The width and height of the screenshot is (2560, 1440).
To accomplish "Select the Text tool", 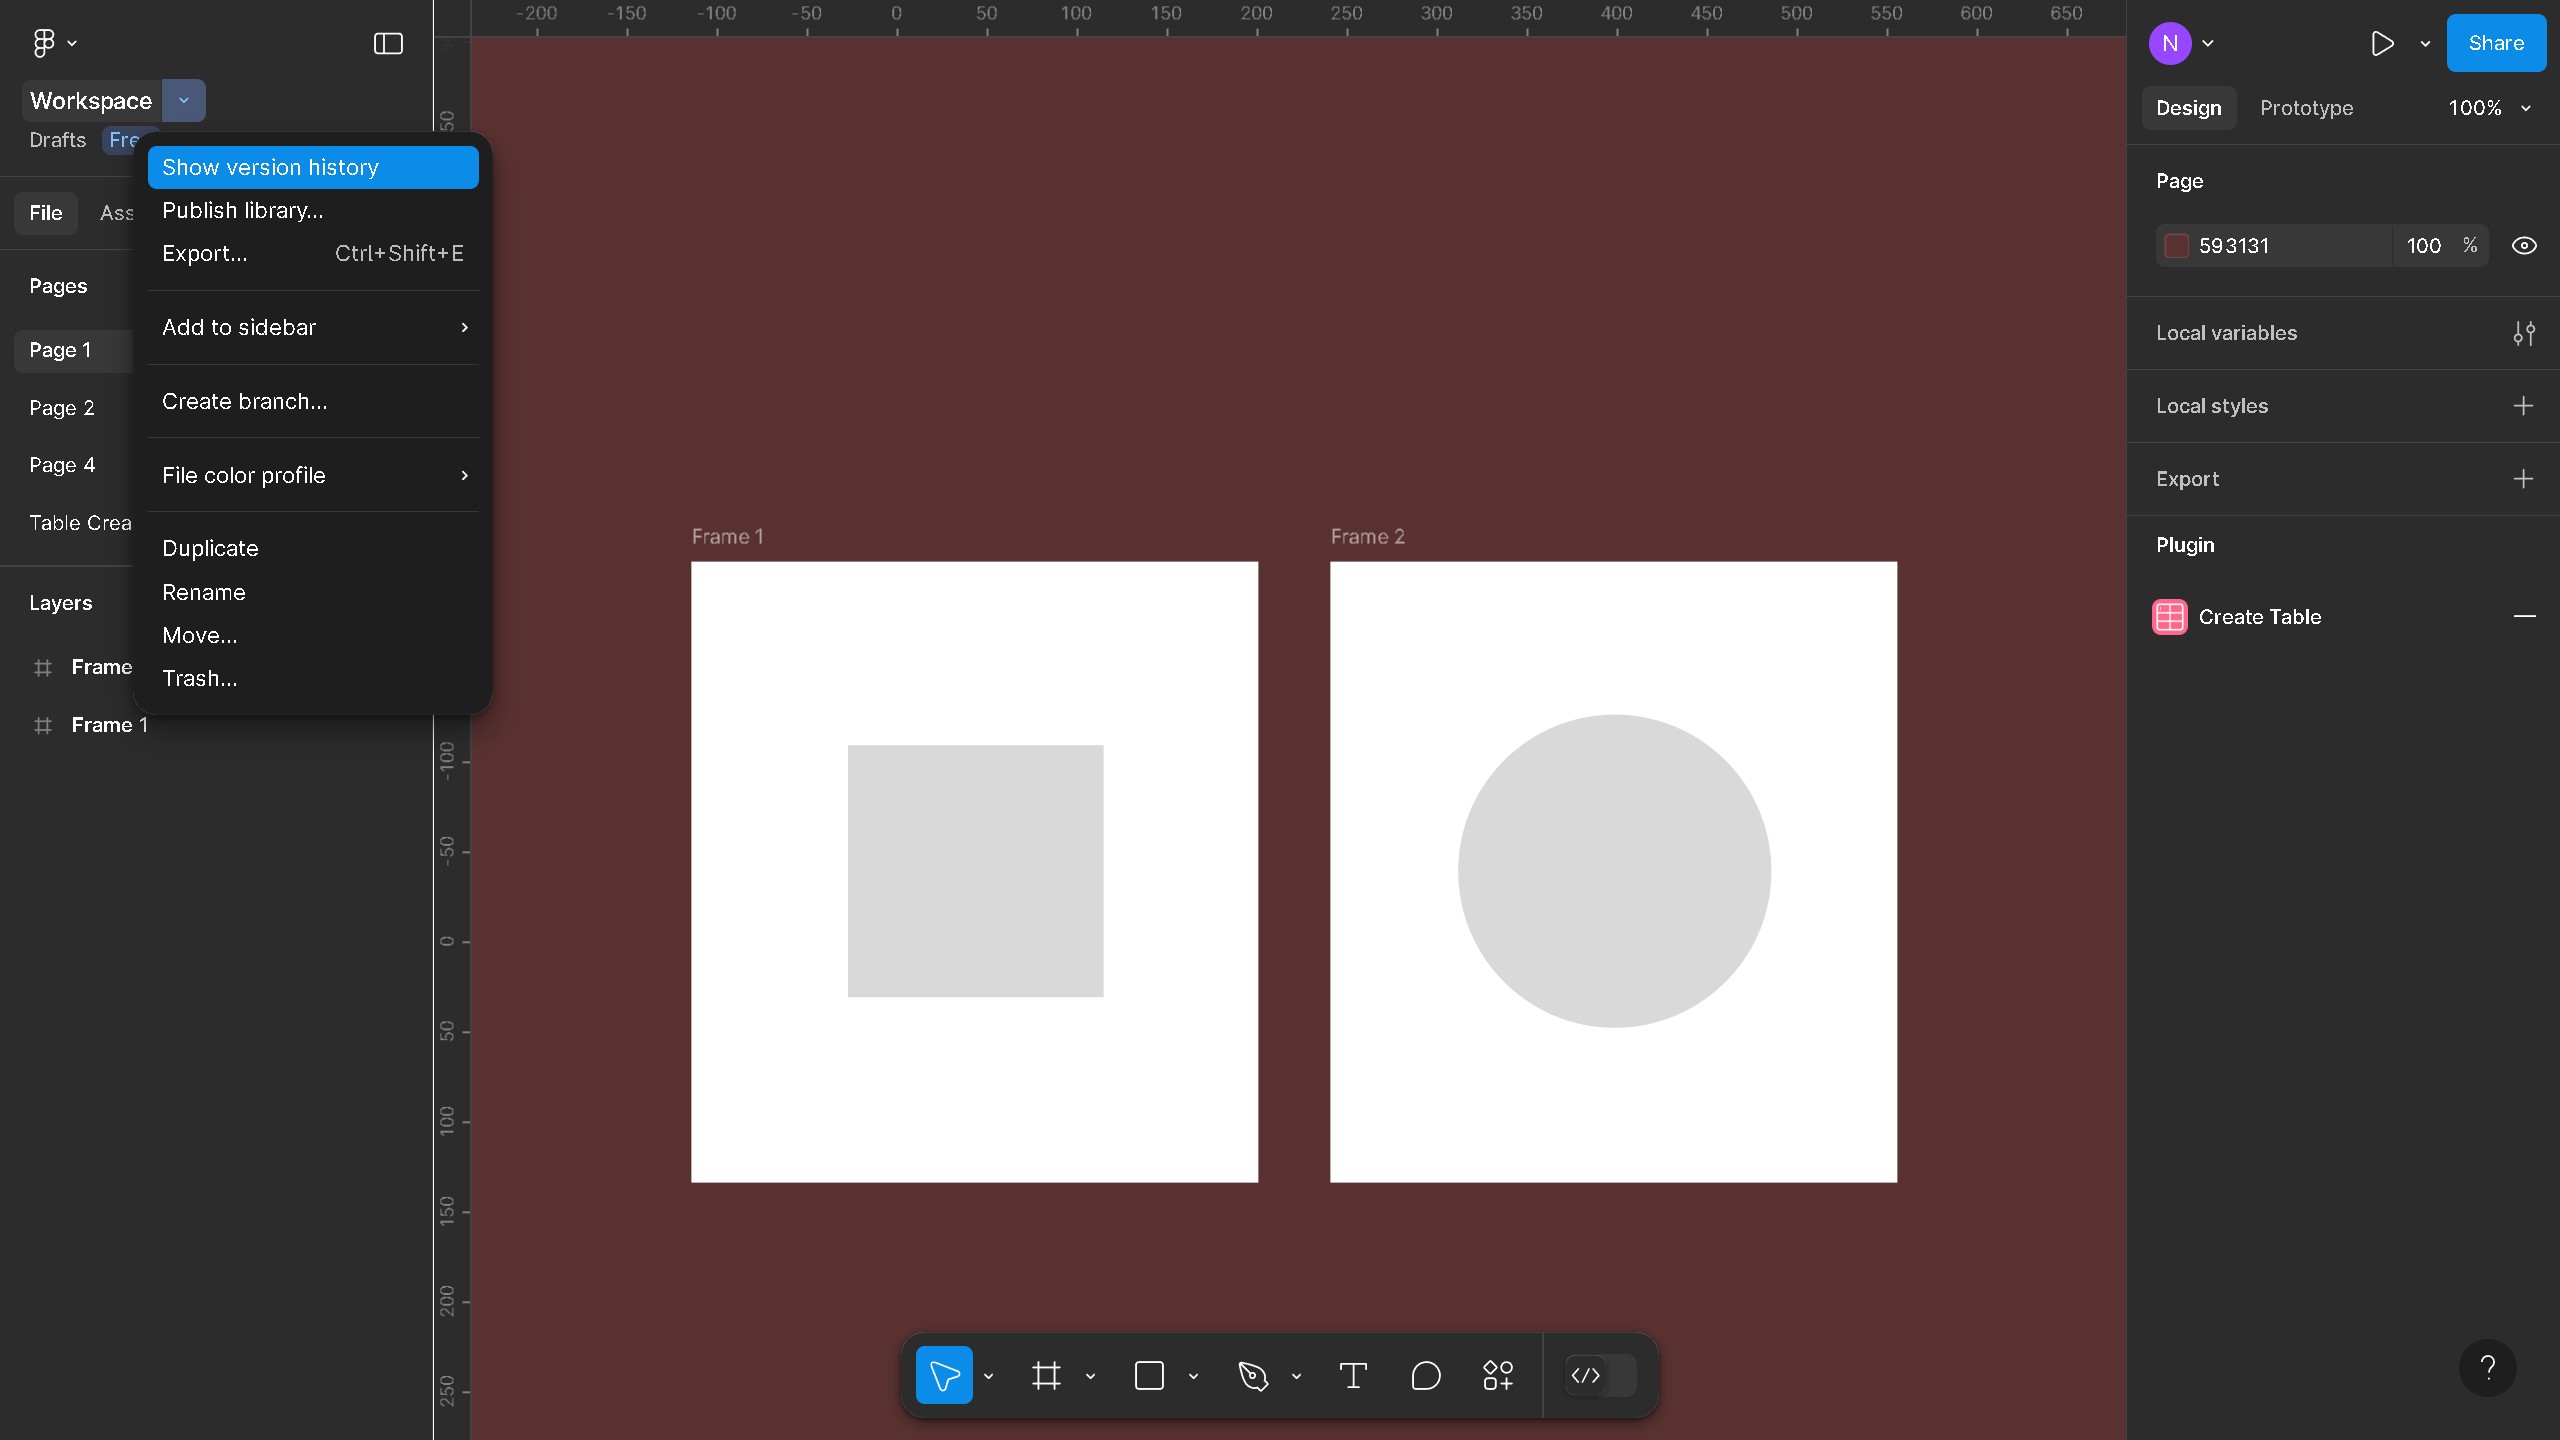I will (x=1353, y=1376).
